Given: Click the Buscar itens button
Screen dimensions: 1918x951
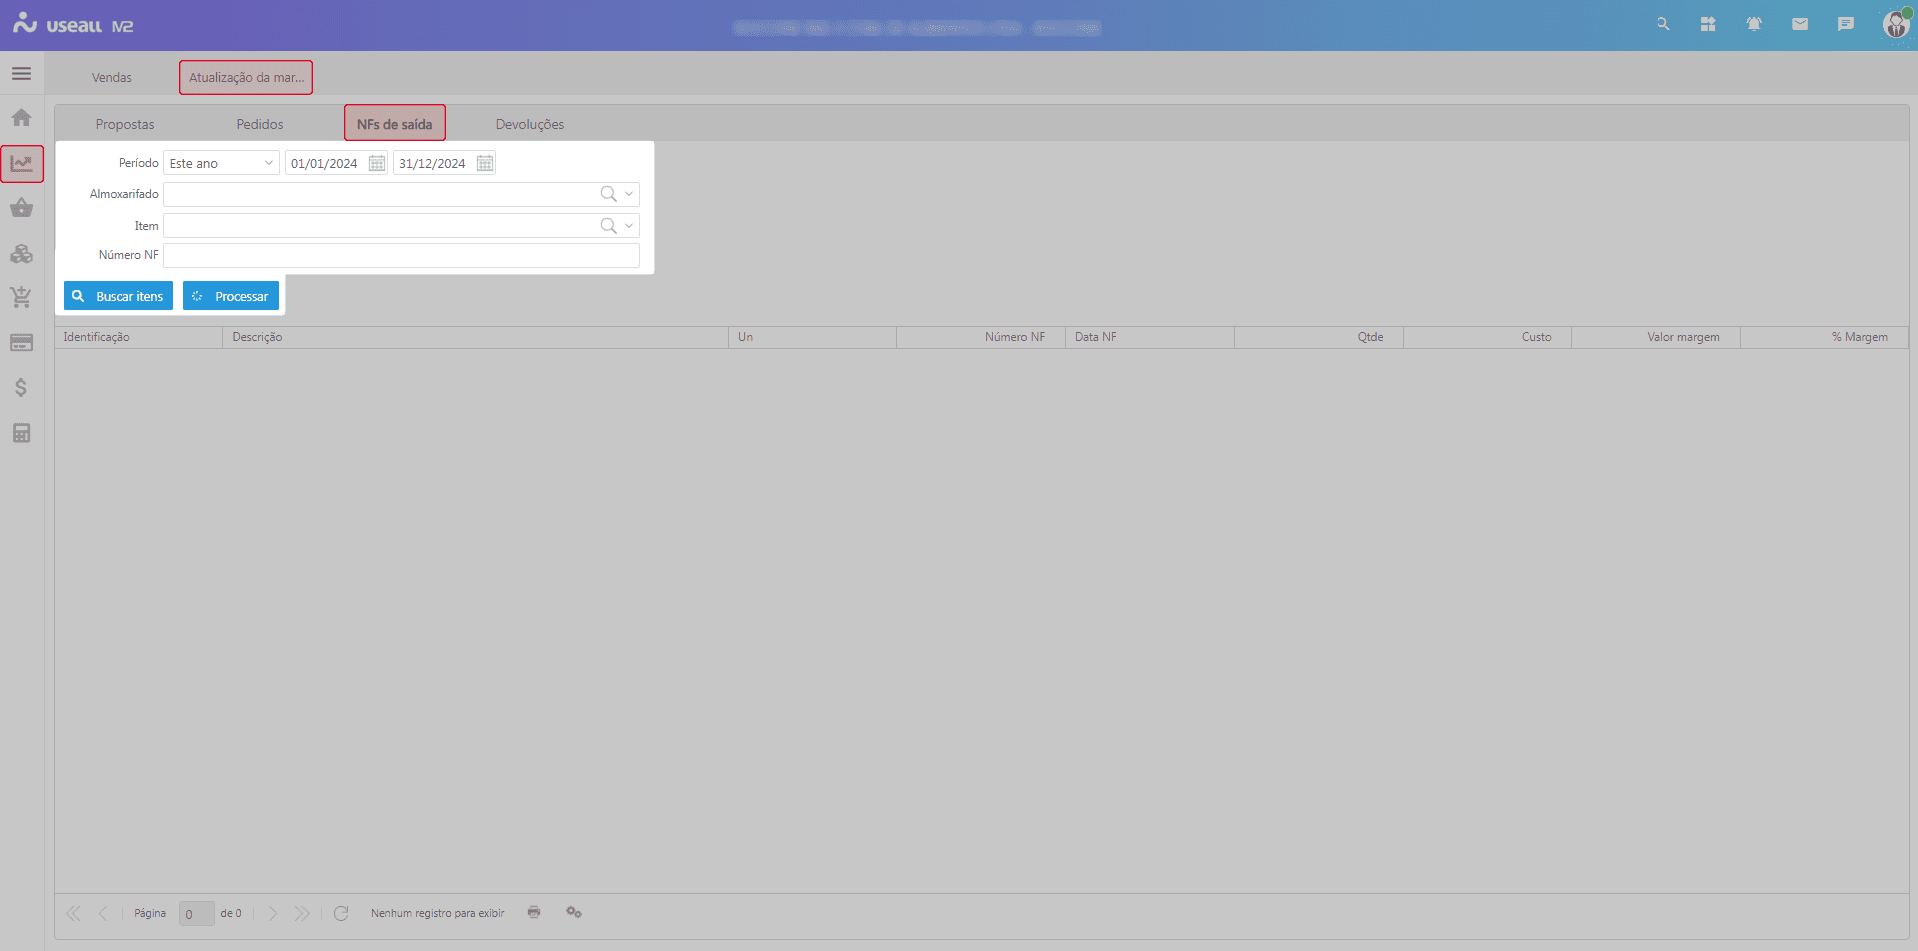Looking at the screenshot, I should point(118,296).
